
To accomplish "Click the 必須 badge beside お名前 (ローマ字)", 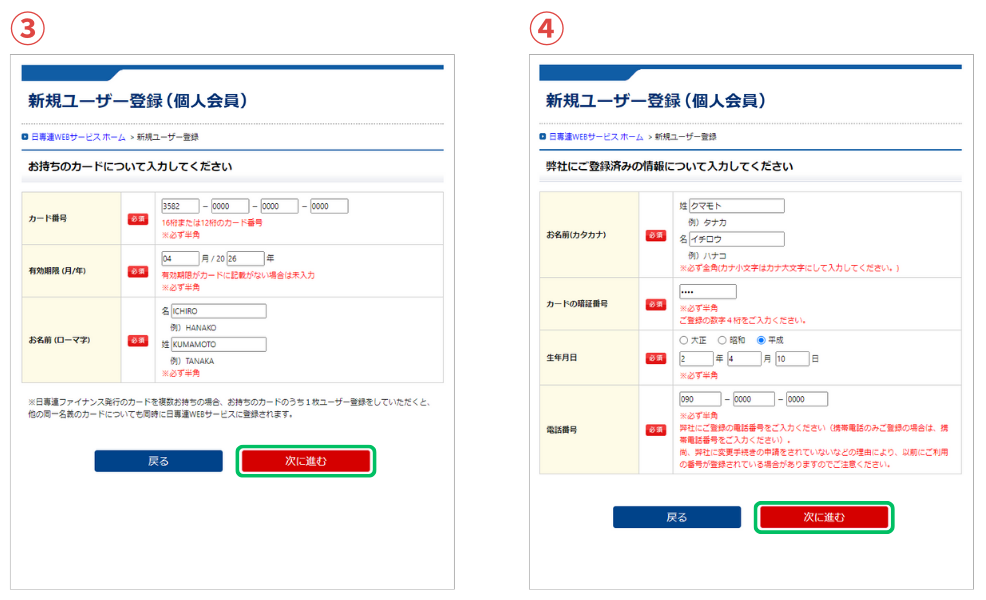I will tap(138, 340).
